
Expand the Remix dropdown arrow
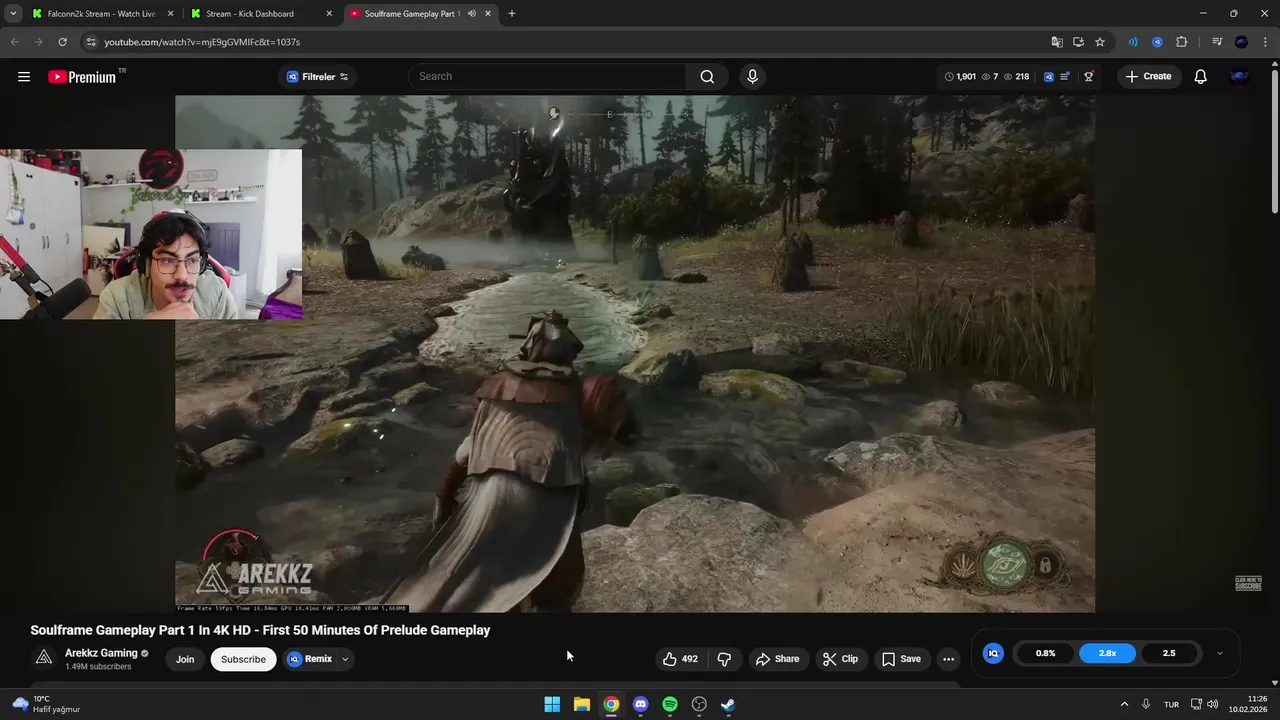[x=345, y=659]
